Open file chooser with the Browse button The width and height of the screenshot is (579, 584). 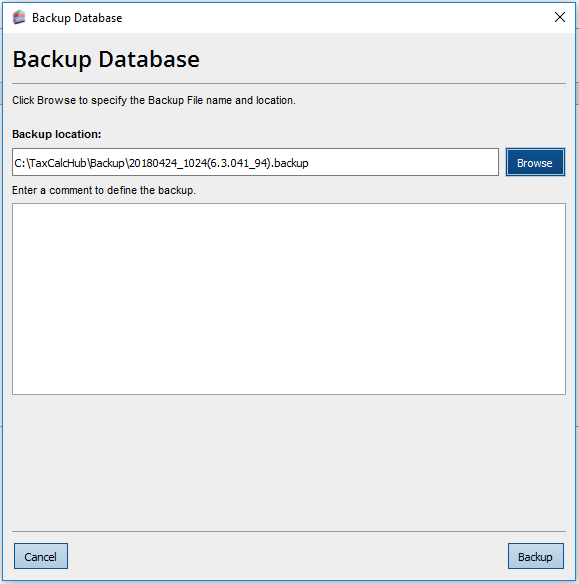tap(535, 162)
